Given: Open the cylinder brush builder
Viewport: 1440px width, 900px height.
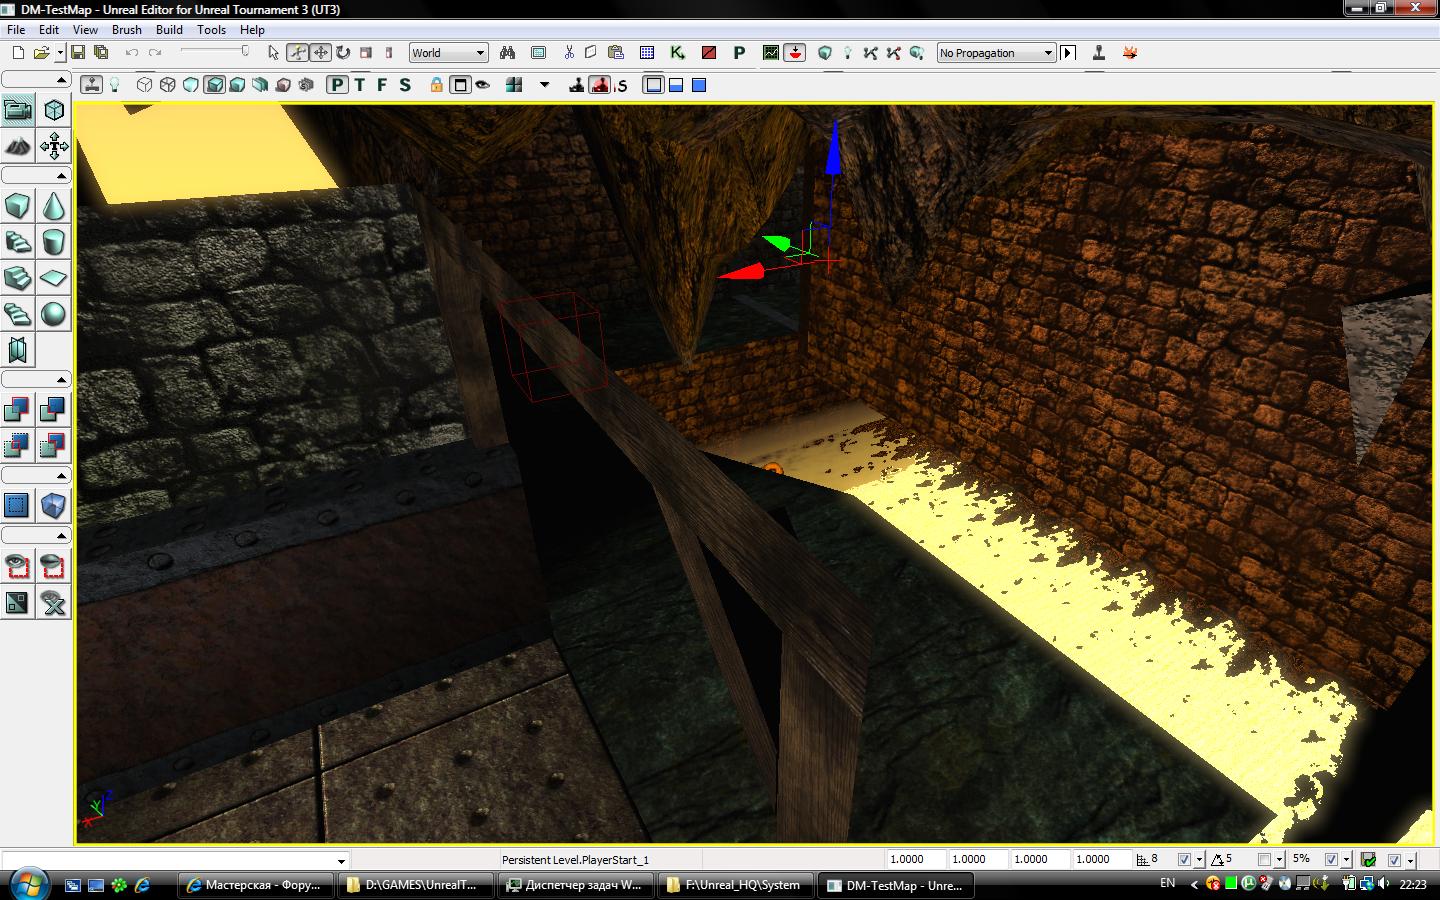Looking at the screenshot, I should click(x=53, y=242).
